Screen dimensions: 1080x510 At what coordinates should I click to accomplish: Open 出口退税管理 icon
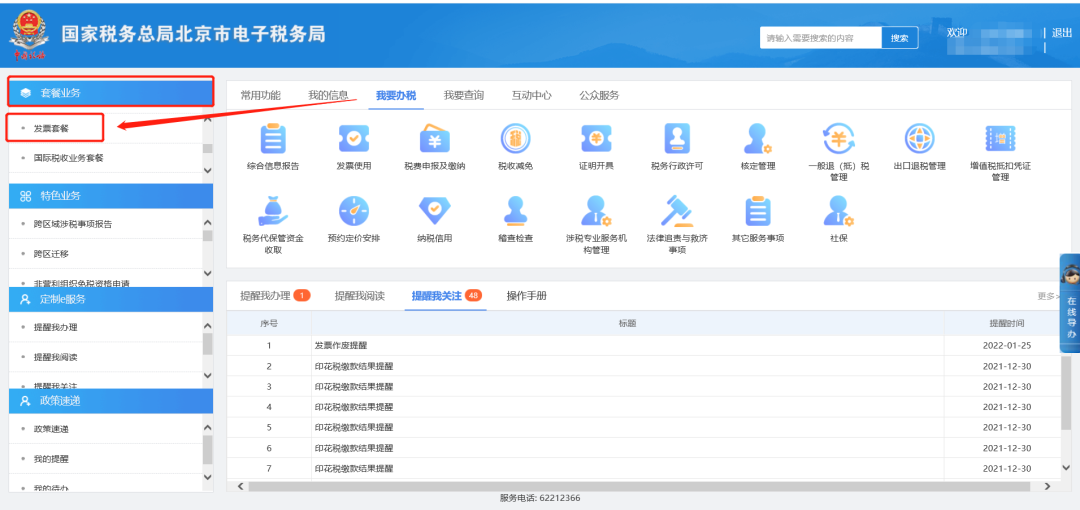coord(920,139)
